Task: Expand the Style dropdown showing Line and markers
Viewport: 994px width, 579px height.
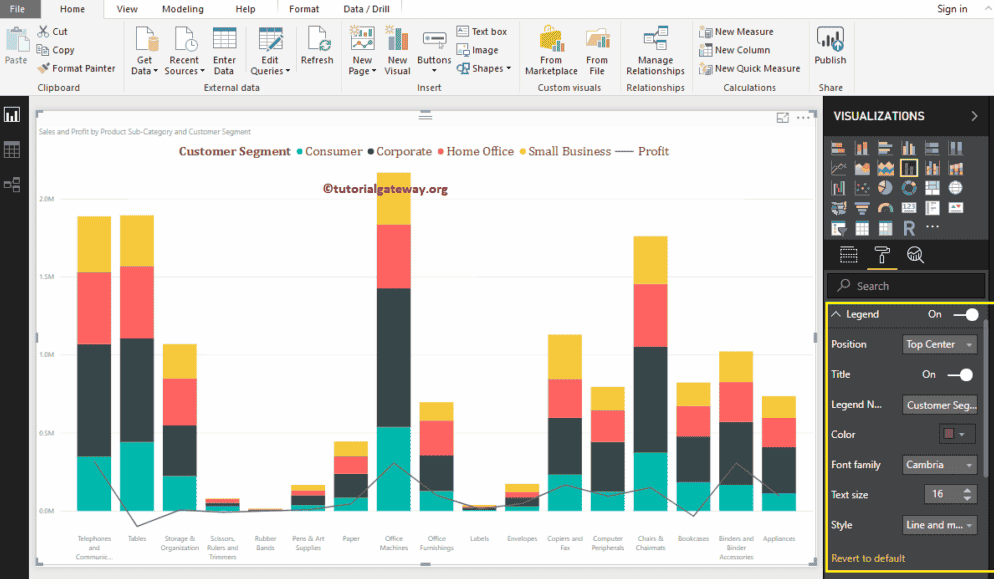Action: [x=938, y=524]
